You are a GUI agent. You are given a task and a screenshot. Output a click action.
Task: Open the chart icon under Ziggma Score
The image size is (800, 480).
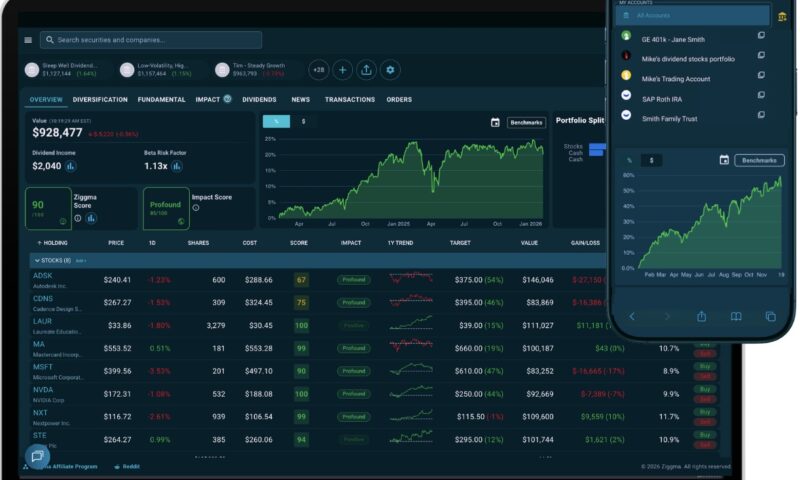pyautogui.click(x=91, y=218)
